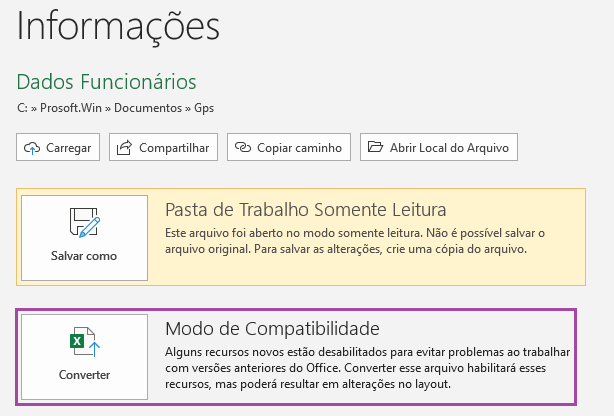Click the Copiar caminho text
This screenshot has width=614, height=416.
(299, 148)
